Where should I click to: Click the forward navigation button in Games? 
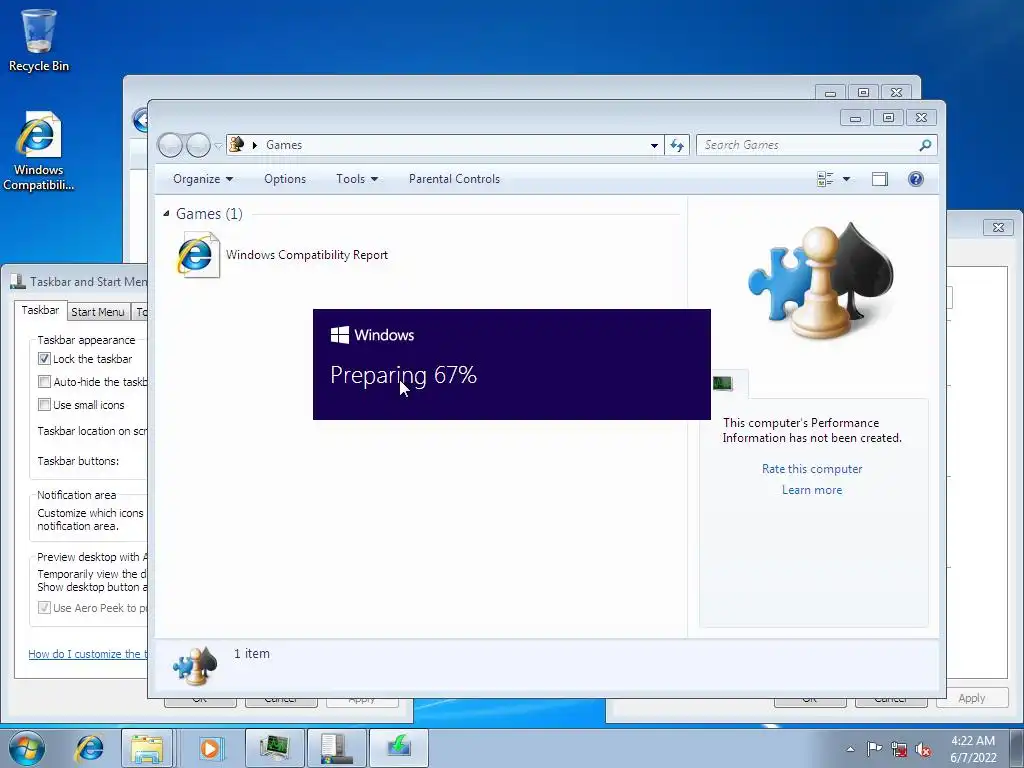click(x=198, y=145)
